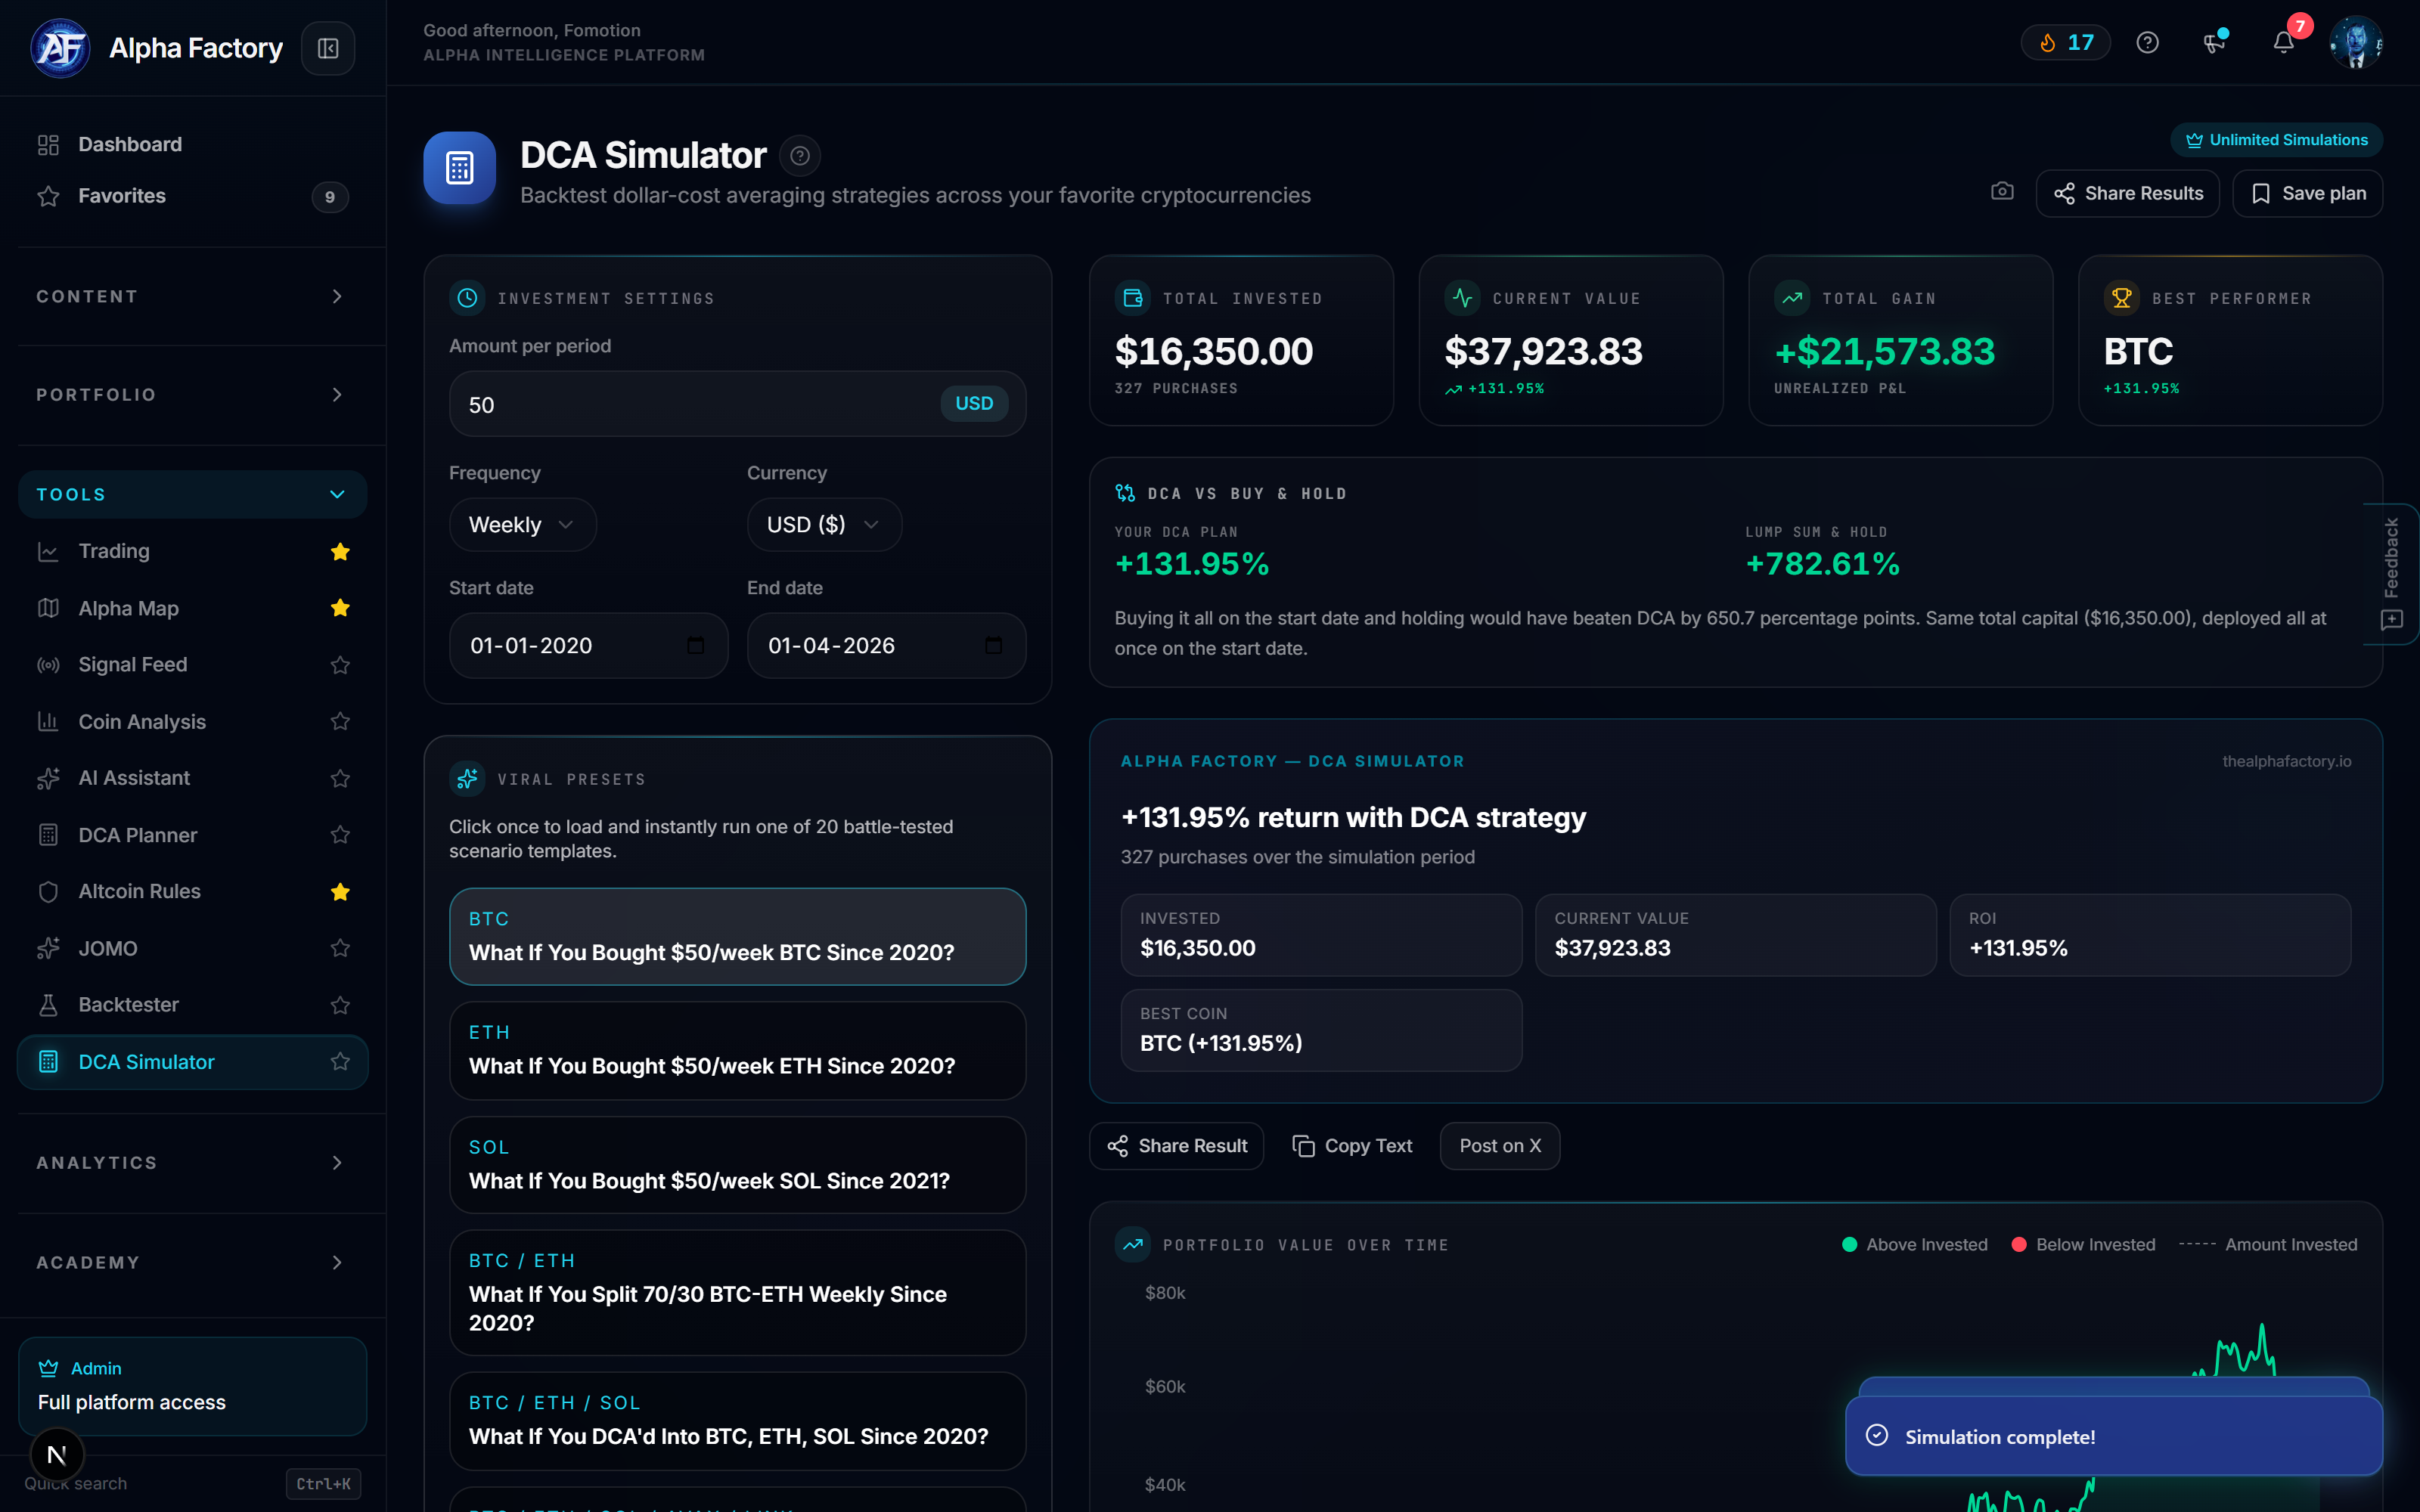The height and width of the screenshot is (1512, 2420).
Task: Expand the Academy section
Action: (193, 1263)
